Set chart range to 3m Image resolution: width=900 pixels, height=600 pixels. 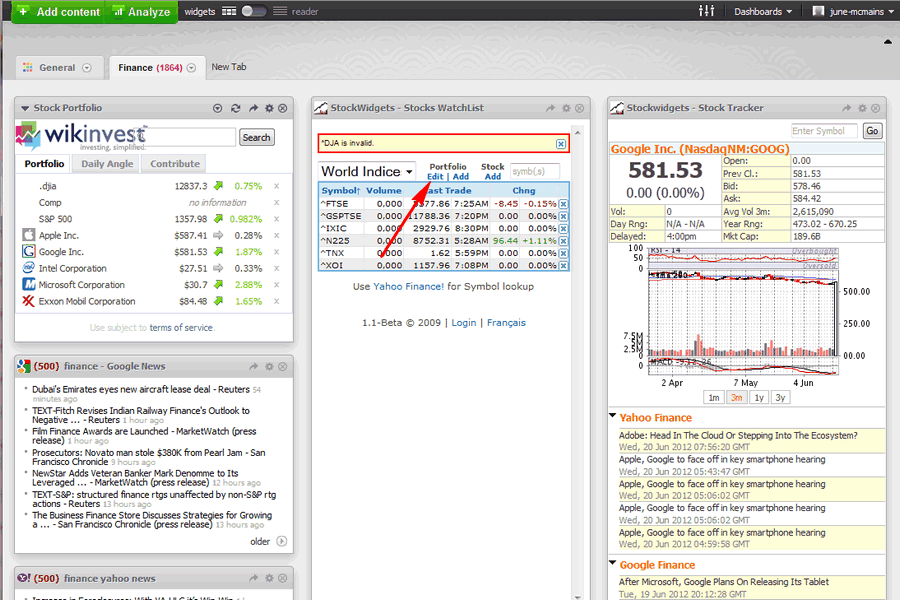click(736, 397)
